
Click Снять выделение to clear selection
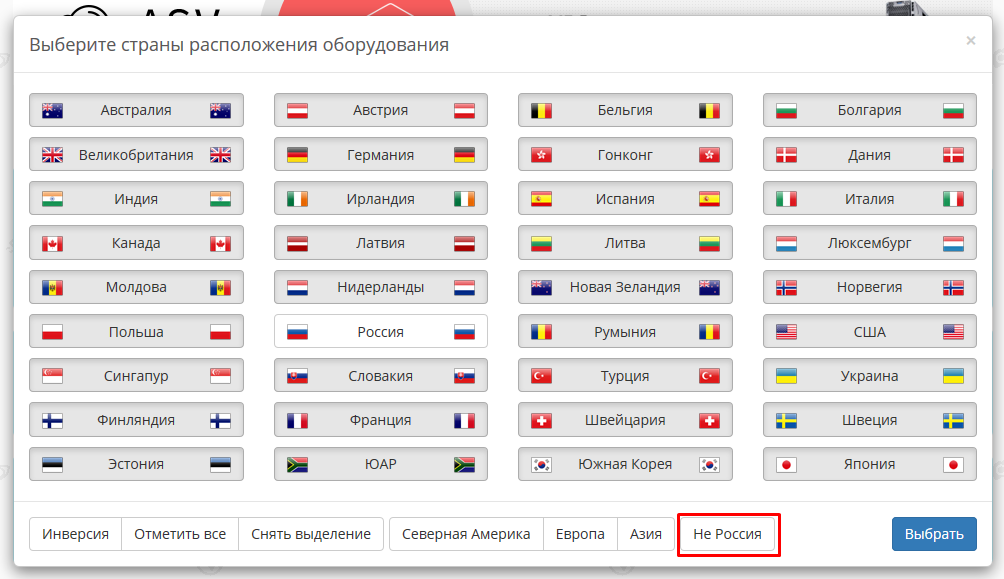pyautogui.click(x=311, y=534)
